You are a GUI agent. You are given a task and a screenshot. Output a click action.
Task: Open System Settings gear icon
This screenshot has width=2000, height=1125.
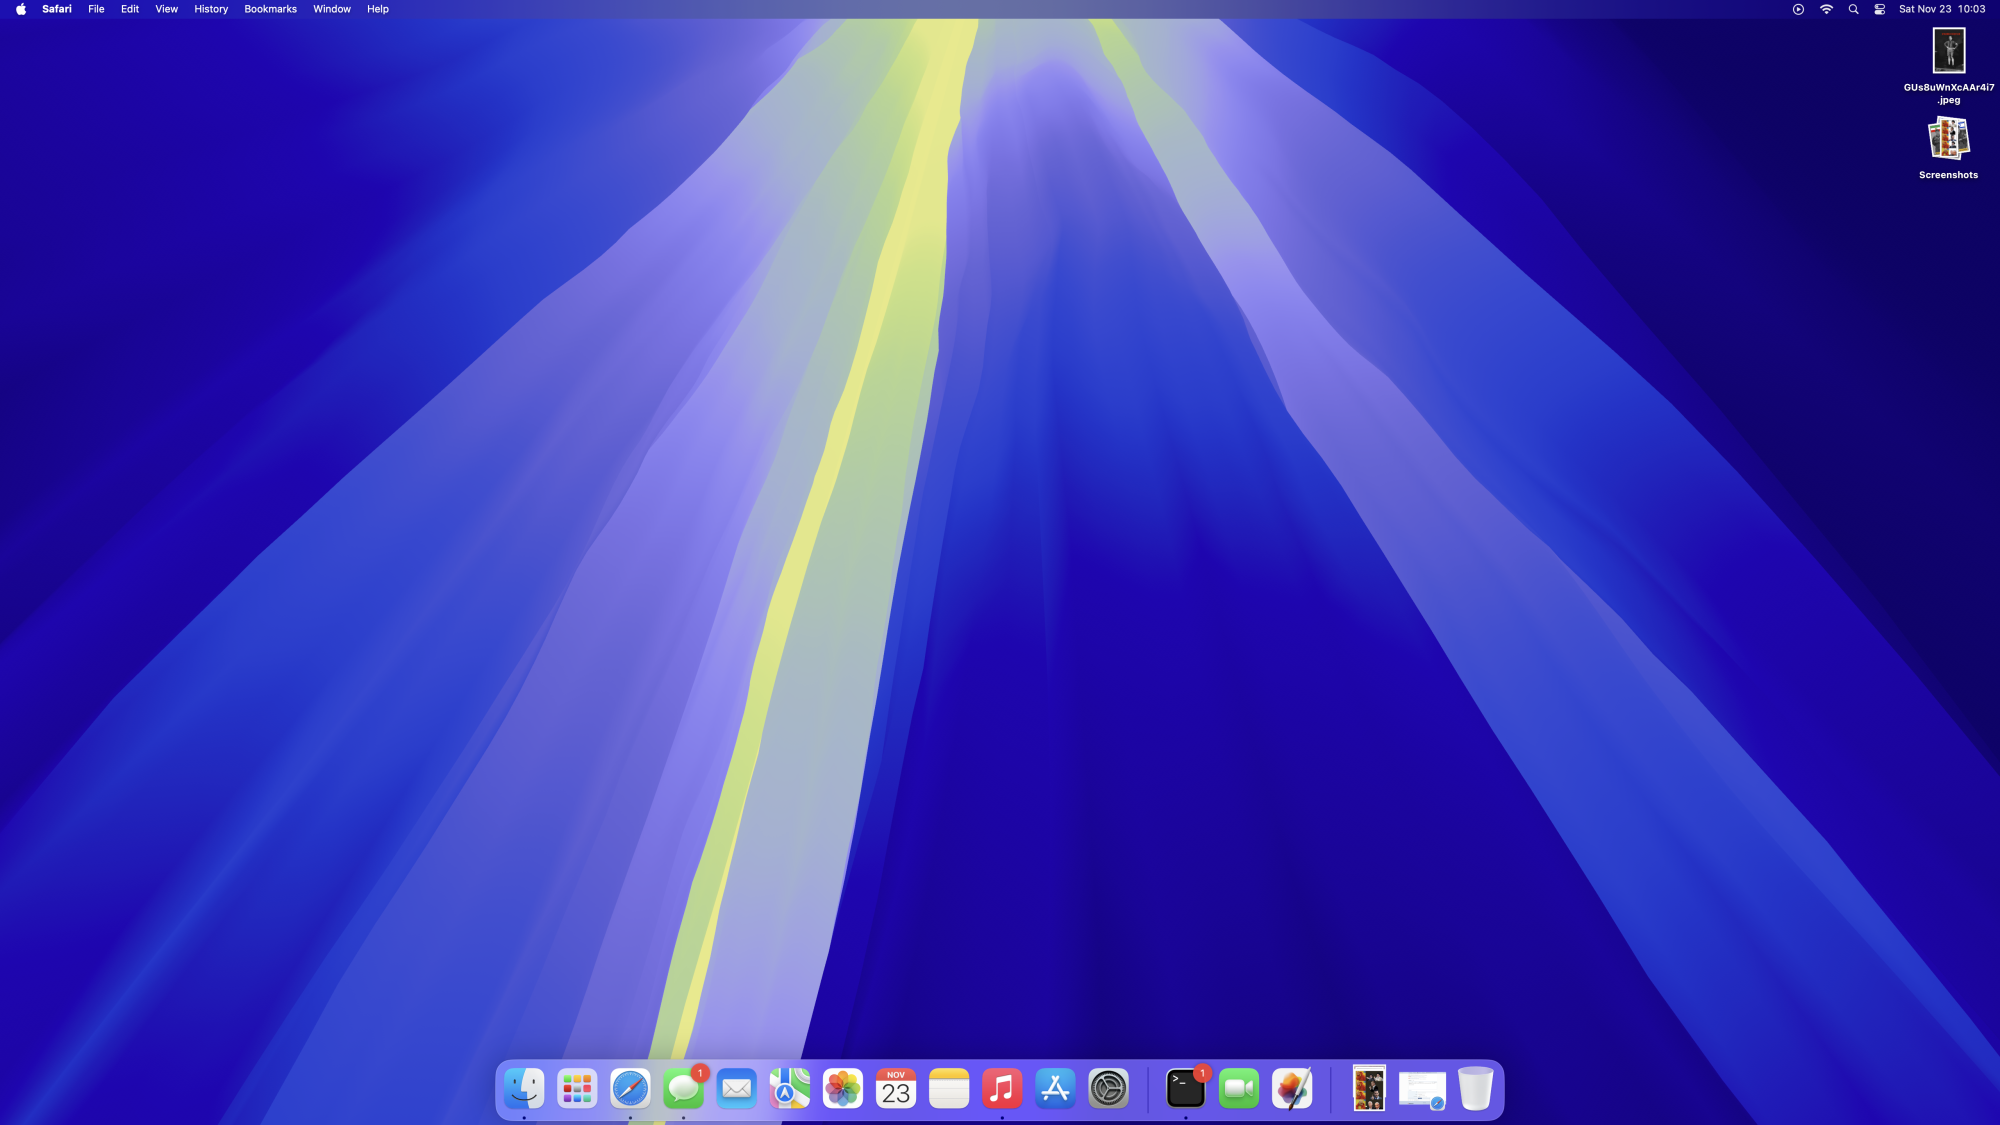(x=1108, y=1089)
